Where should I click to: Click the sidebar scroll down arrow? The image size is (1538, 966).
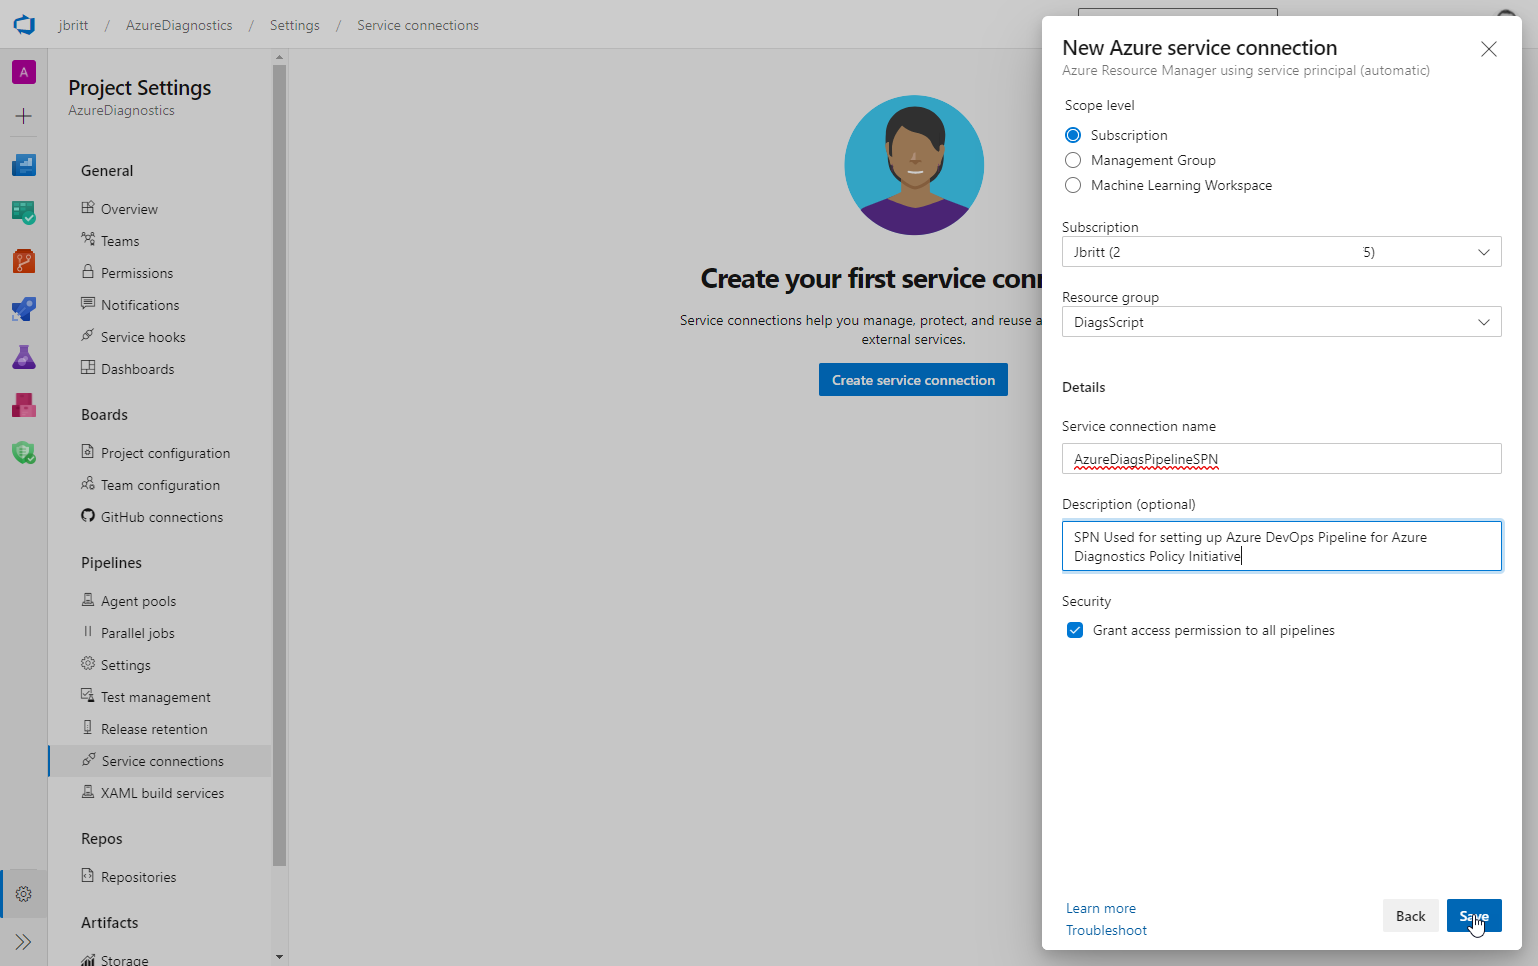pos(279,957)
